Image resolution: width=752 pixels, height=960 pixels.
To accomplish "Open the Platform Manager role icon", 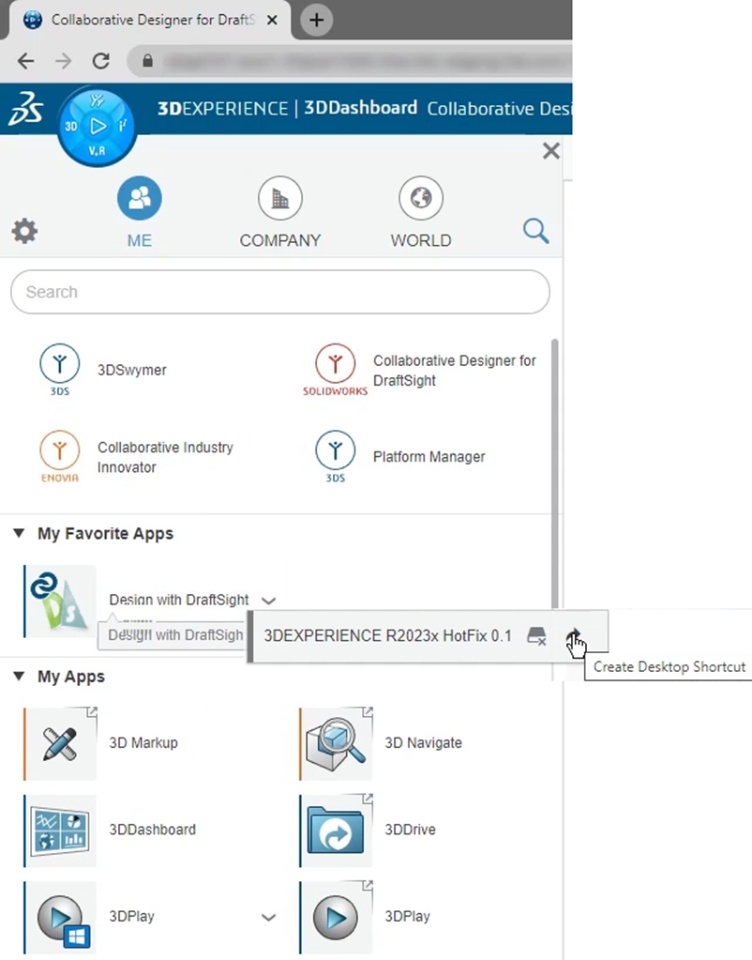I will pos(335,456).
